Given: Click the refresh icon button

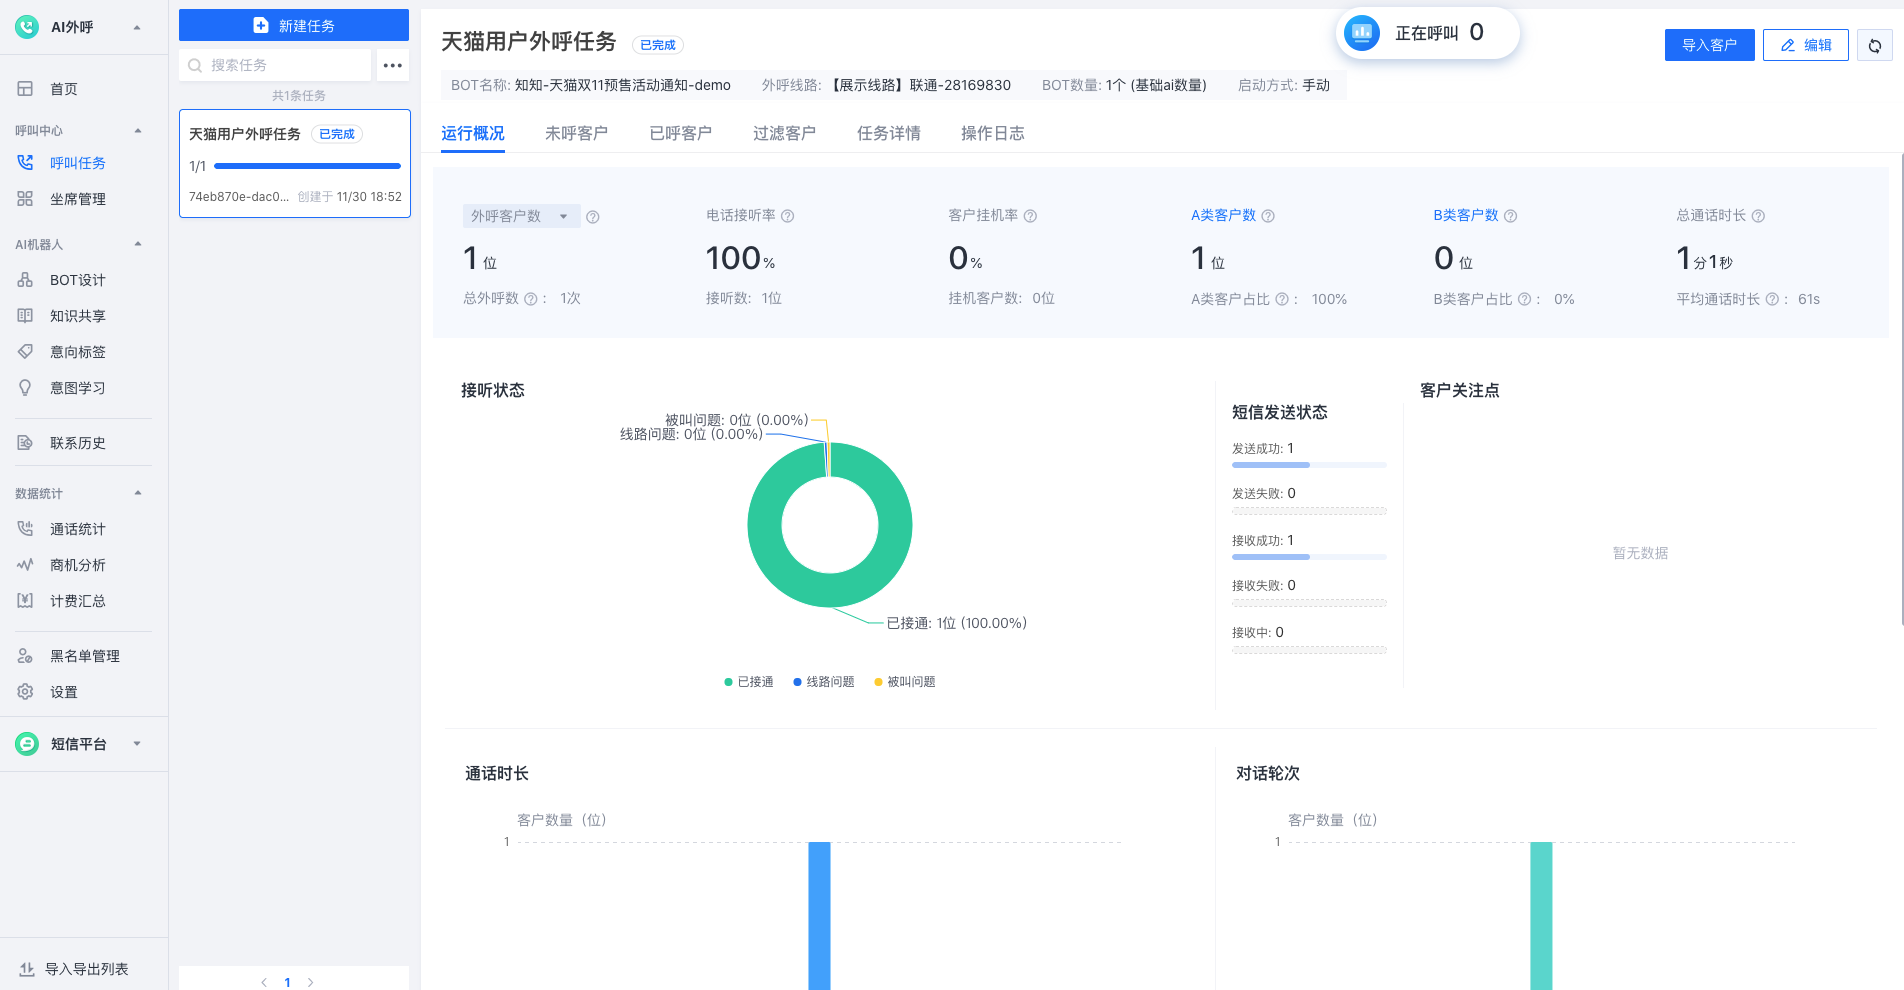Looking at the screenshot, I should pos(1875,45).
